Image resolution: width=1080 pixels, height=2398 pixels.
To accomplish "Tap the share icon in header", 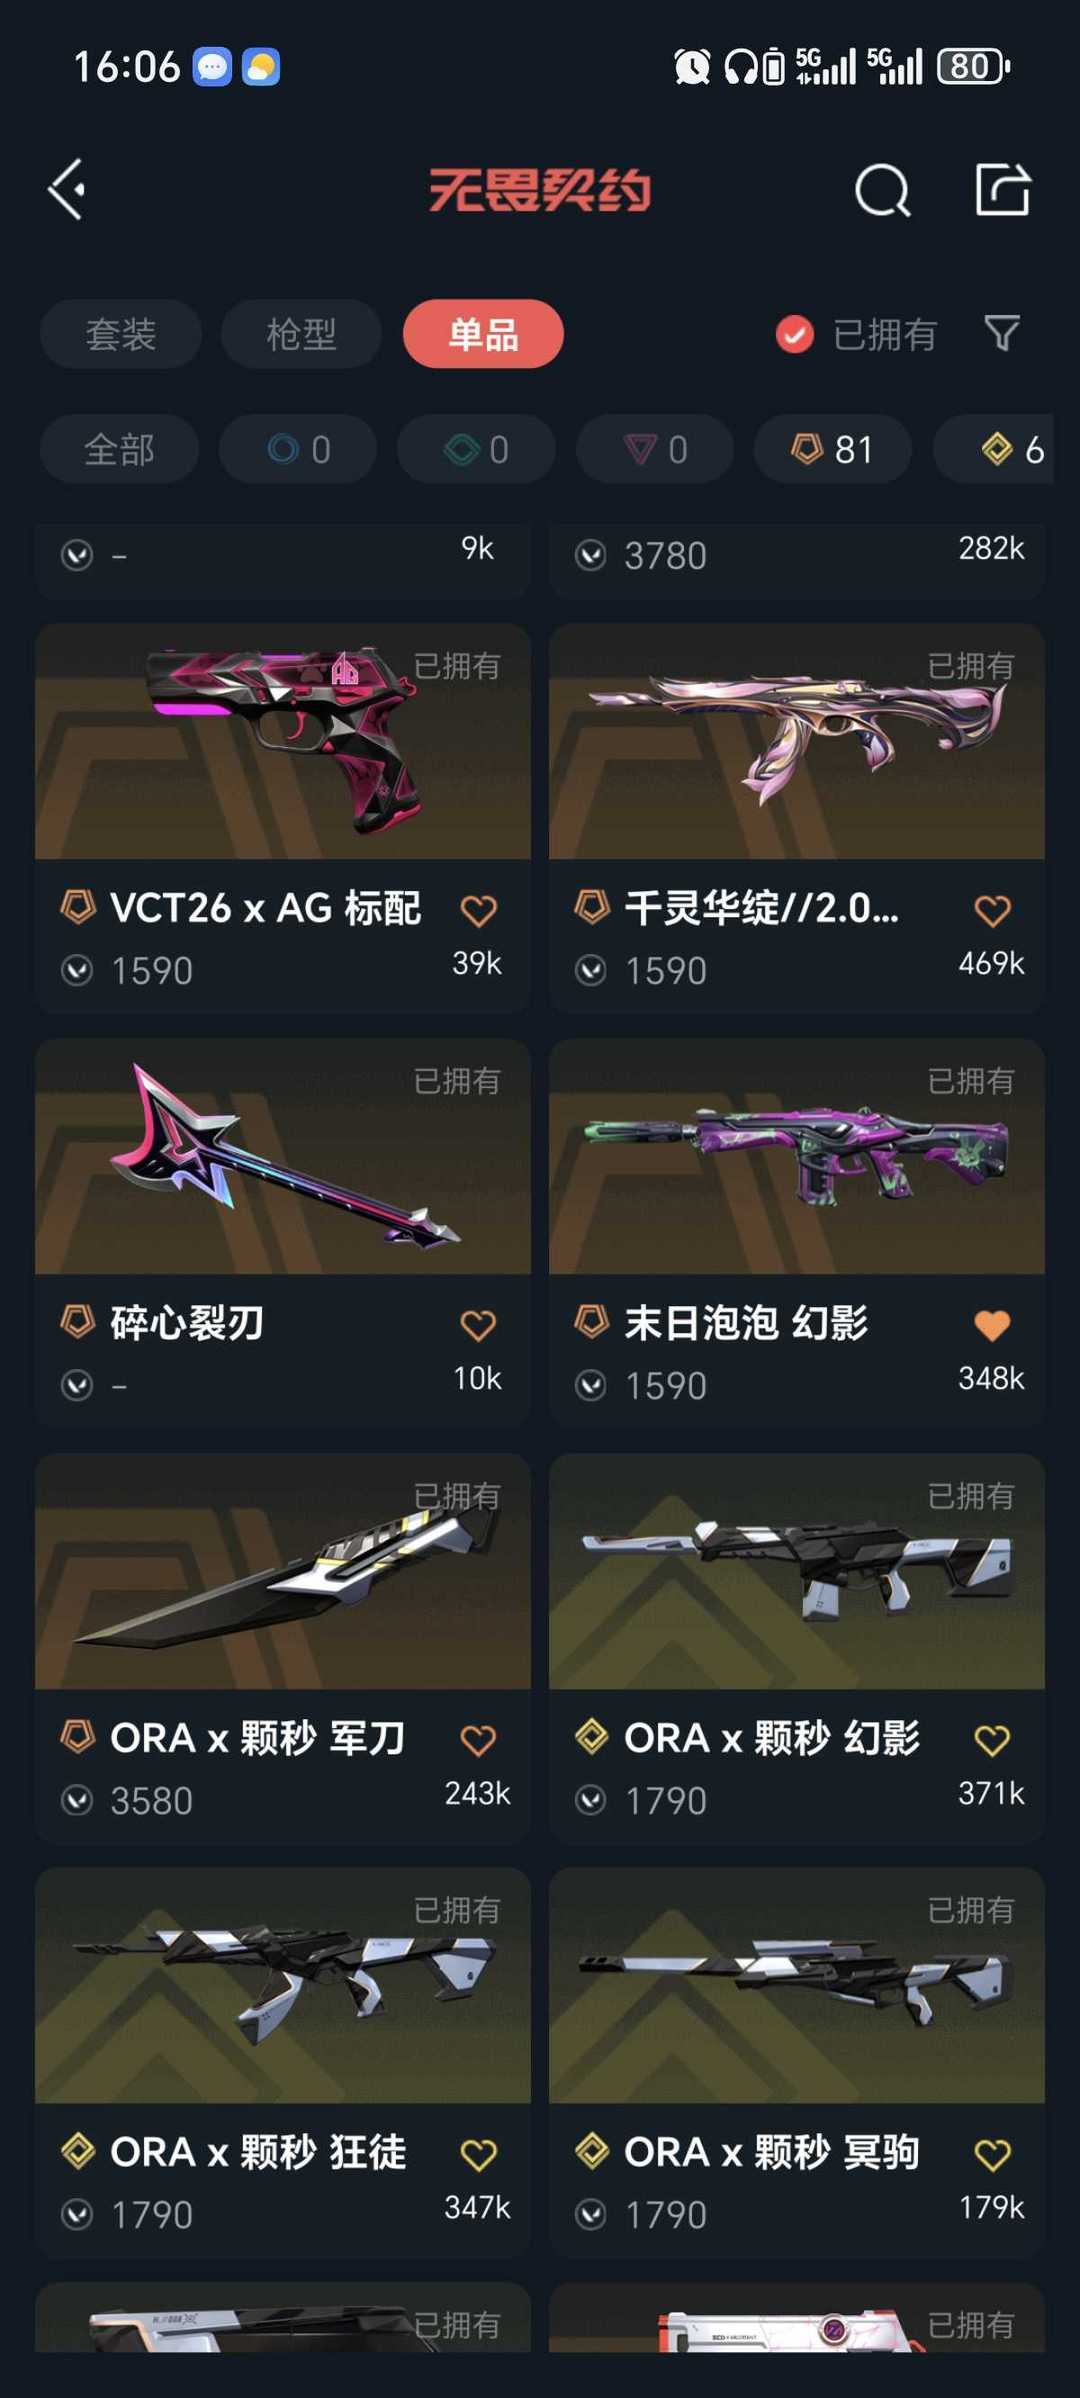I will (1003, 189).
